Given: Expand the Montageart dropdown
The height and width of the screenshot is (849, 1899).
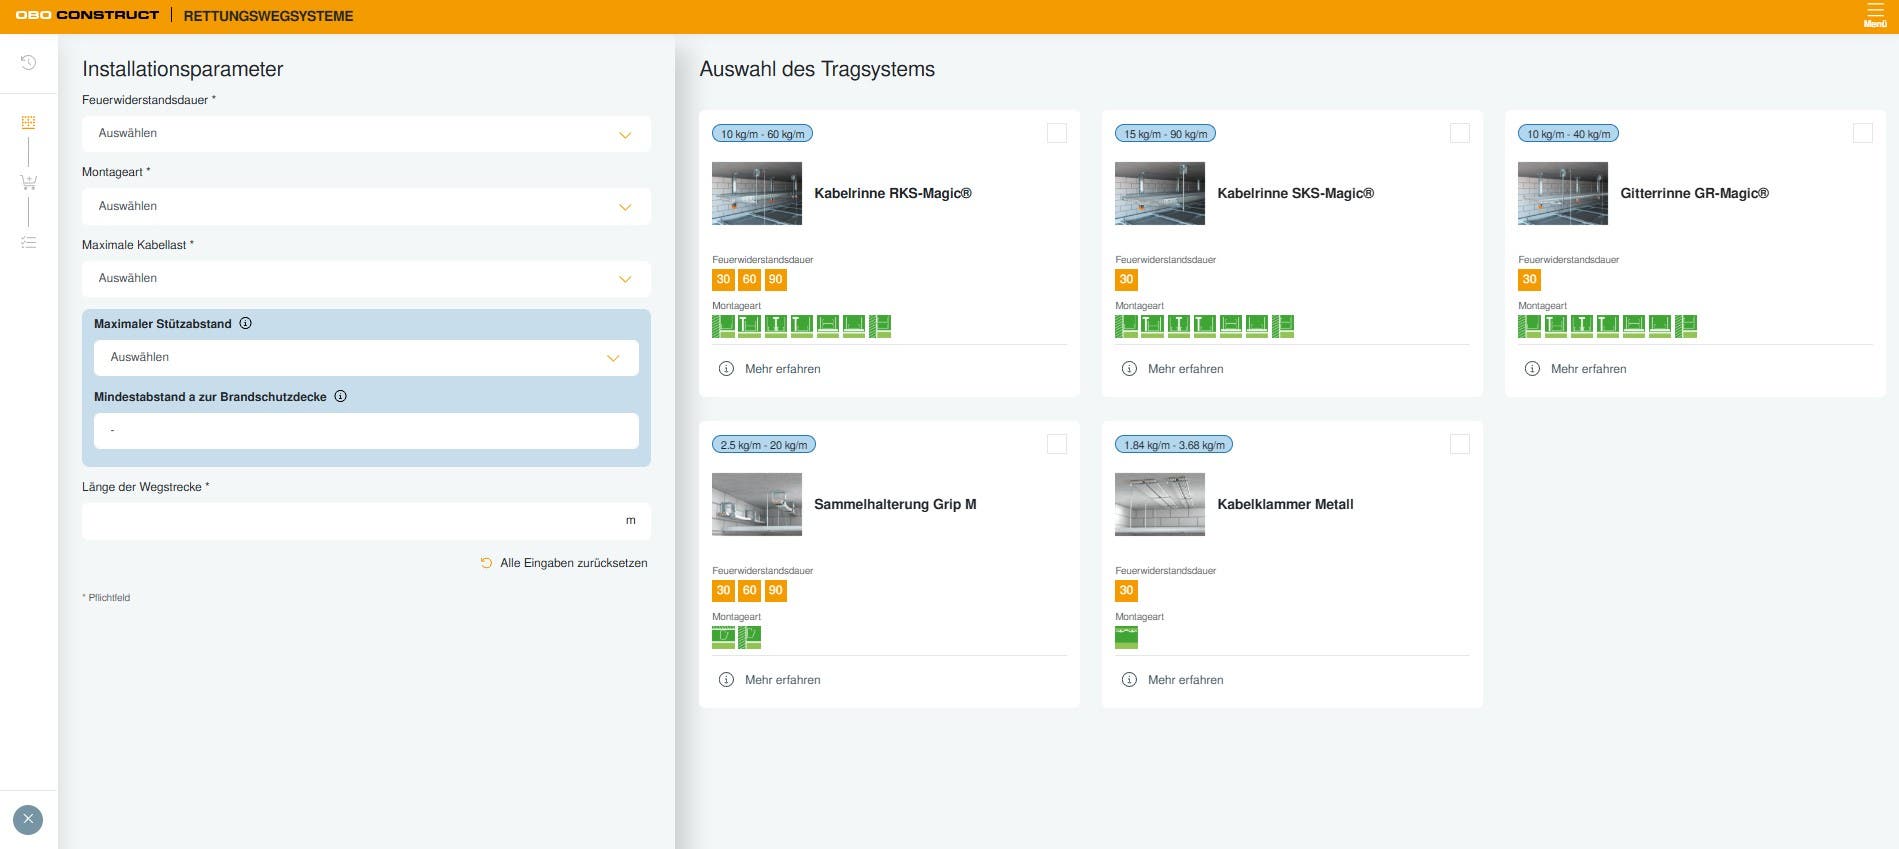Looking at the screenshot, I should pyautogui.click(x=366, y=206).
